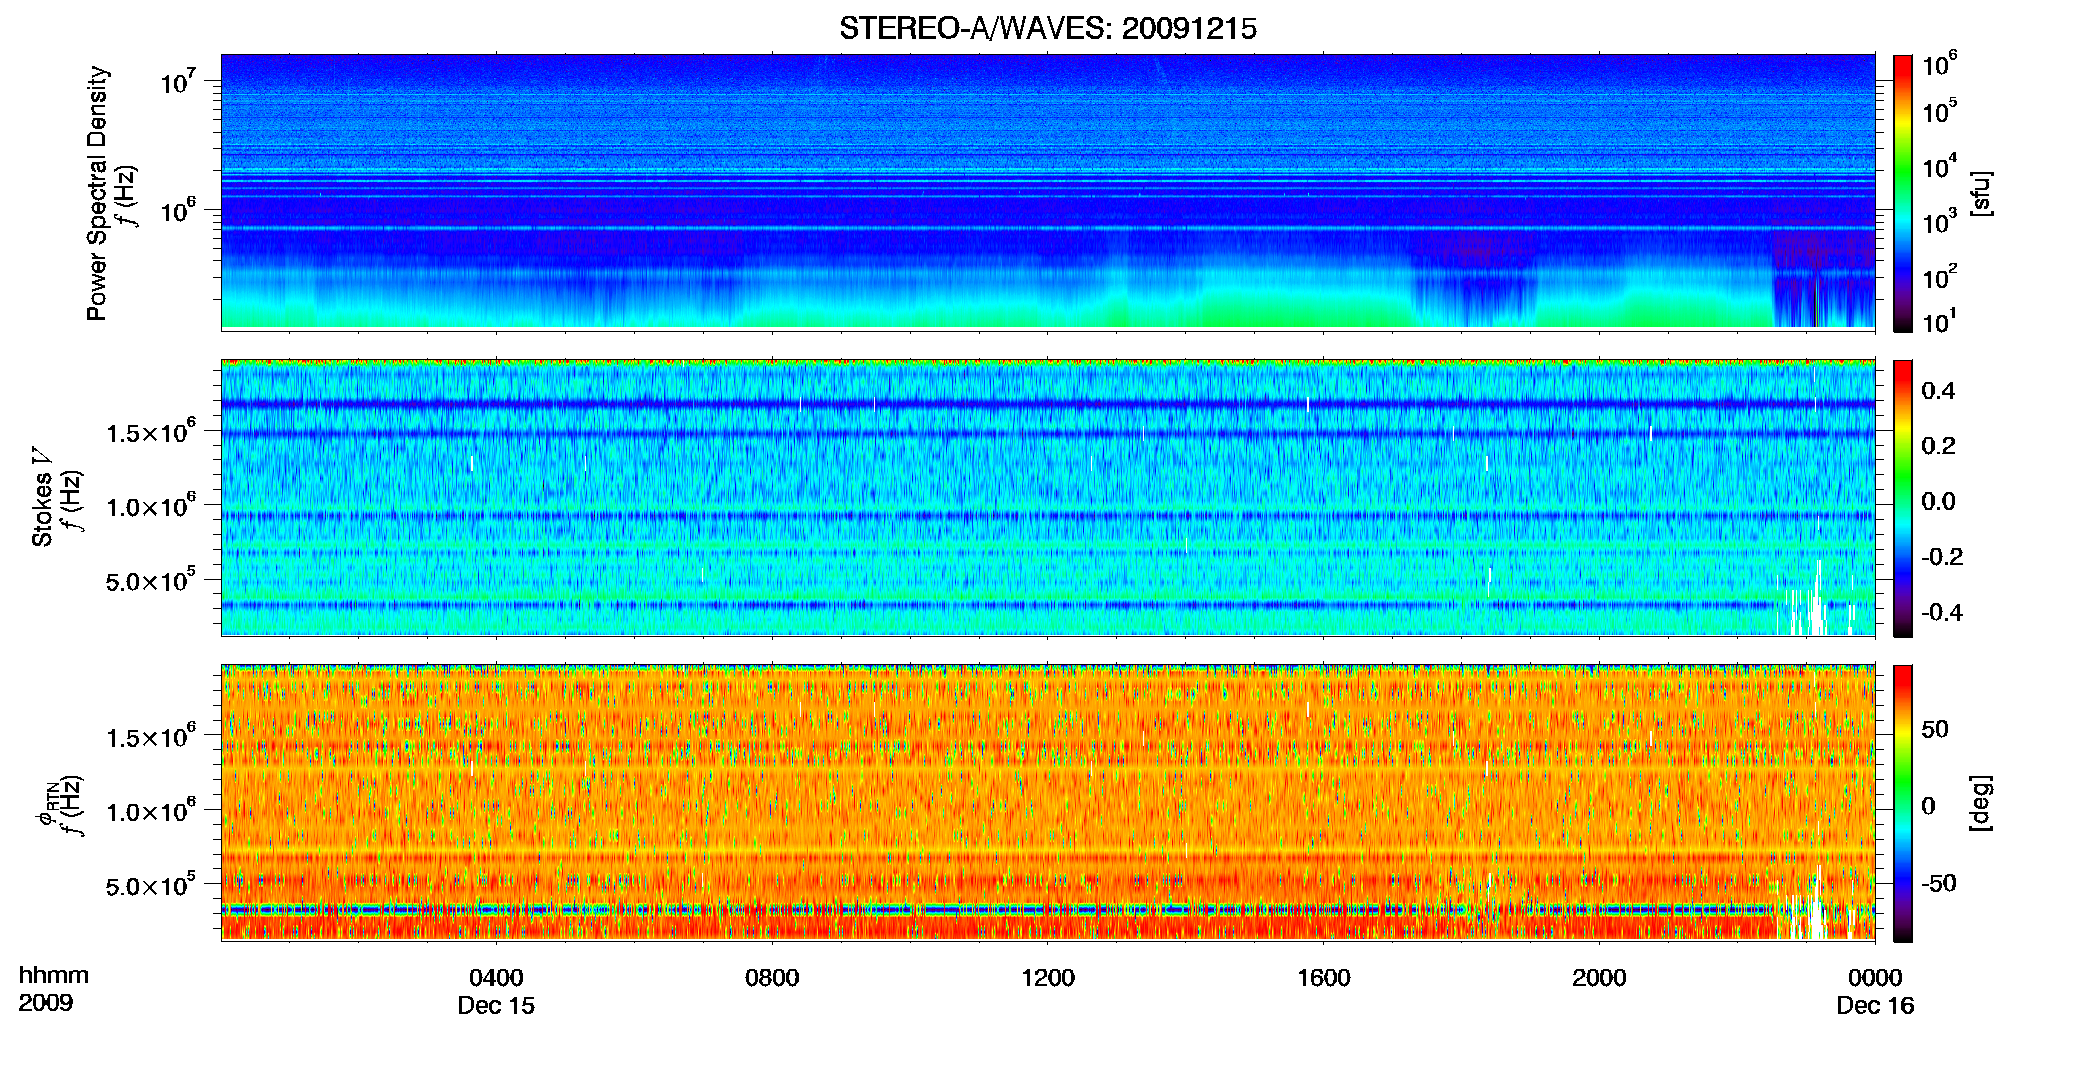
Task: Select the 2000 time axis label
Action: (x=1599, y=978)
